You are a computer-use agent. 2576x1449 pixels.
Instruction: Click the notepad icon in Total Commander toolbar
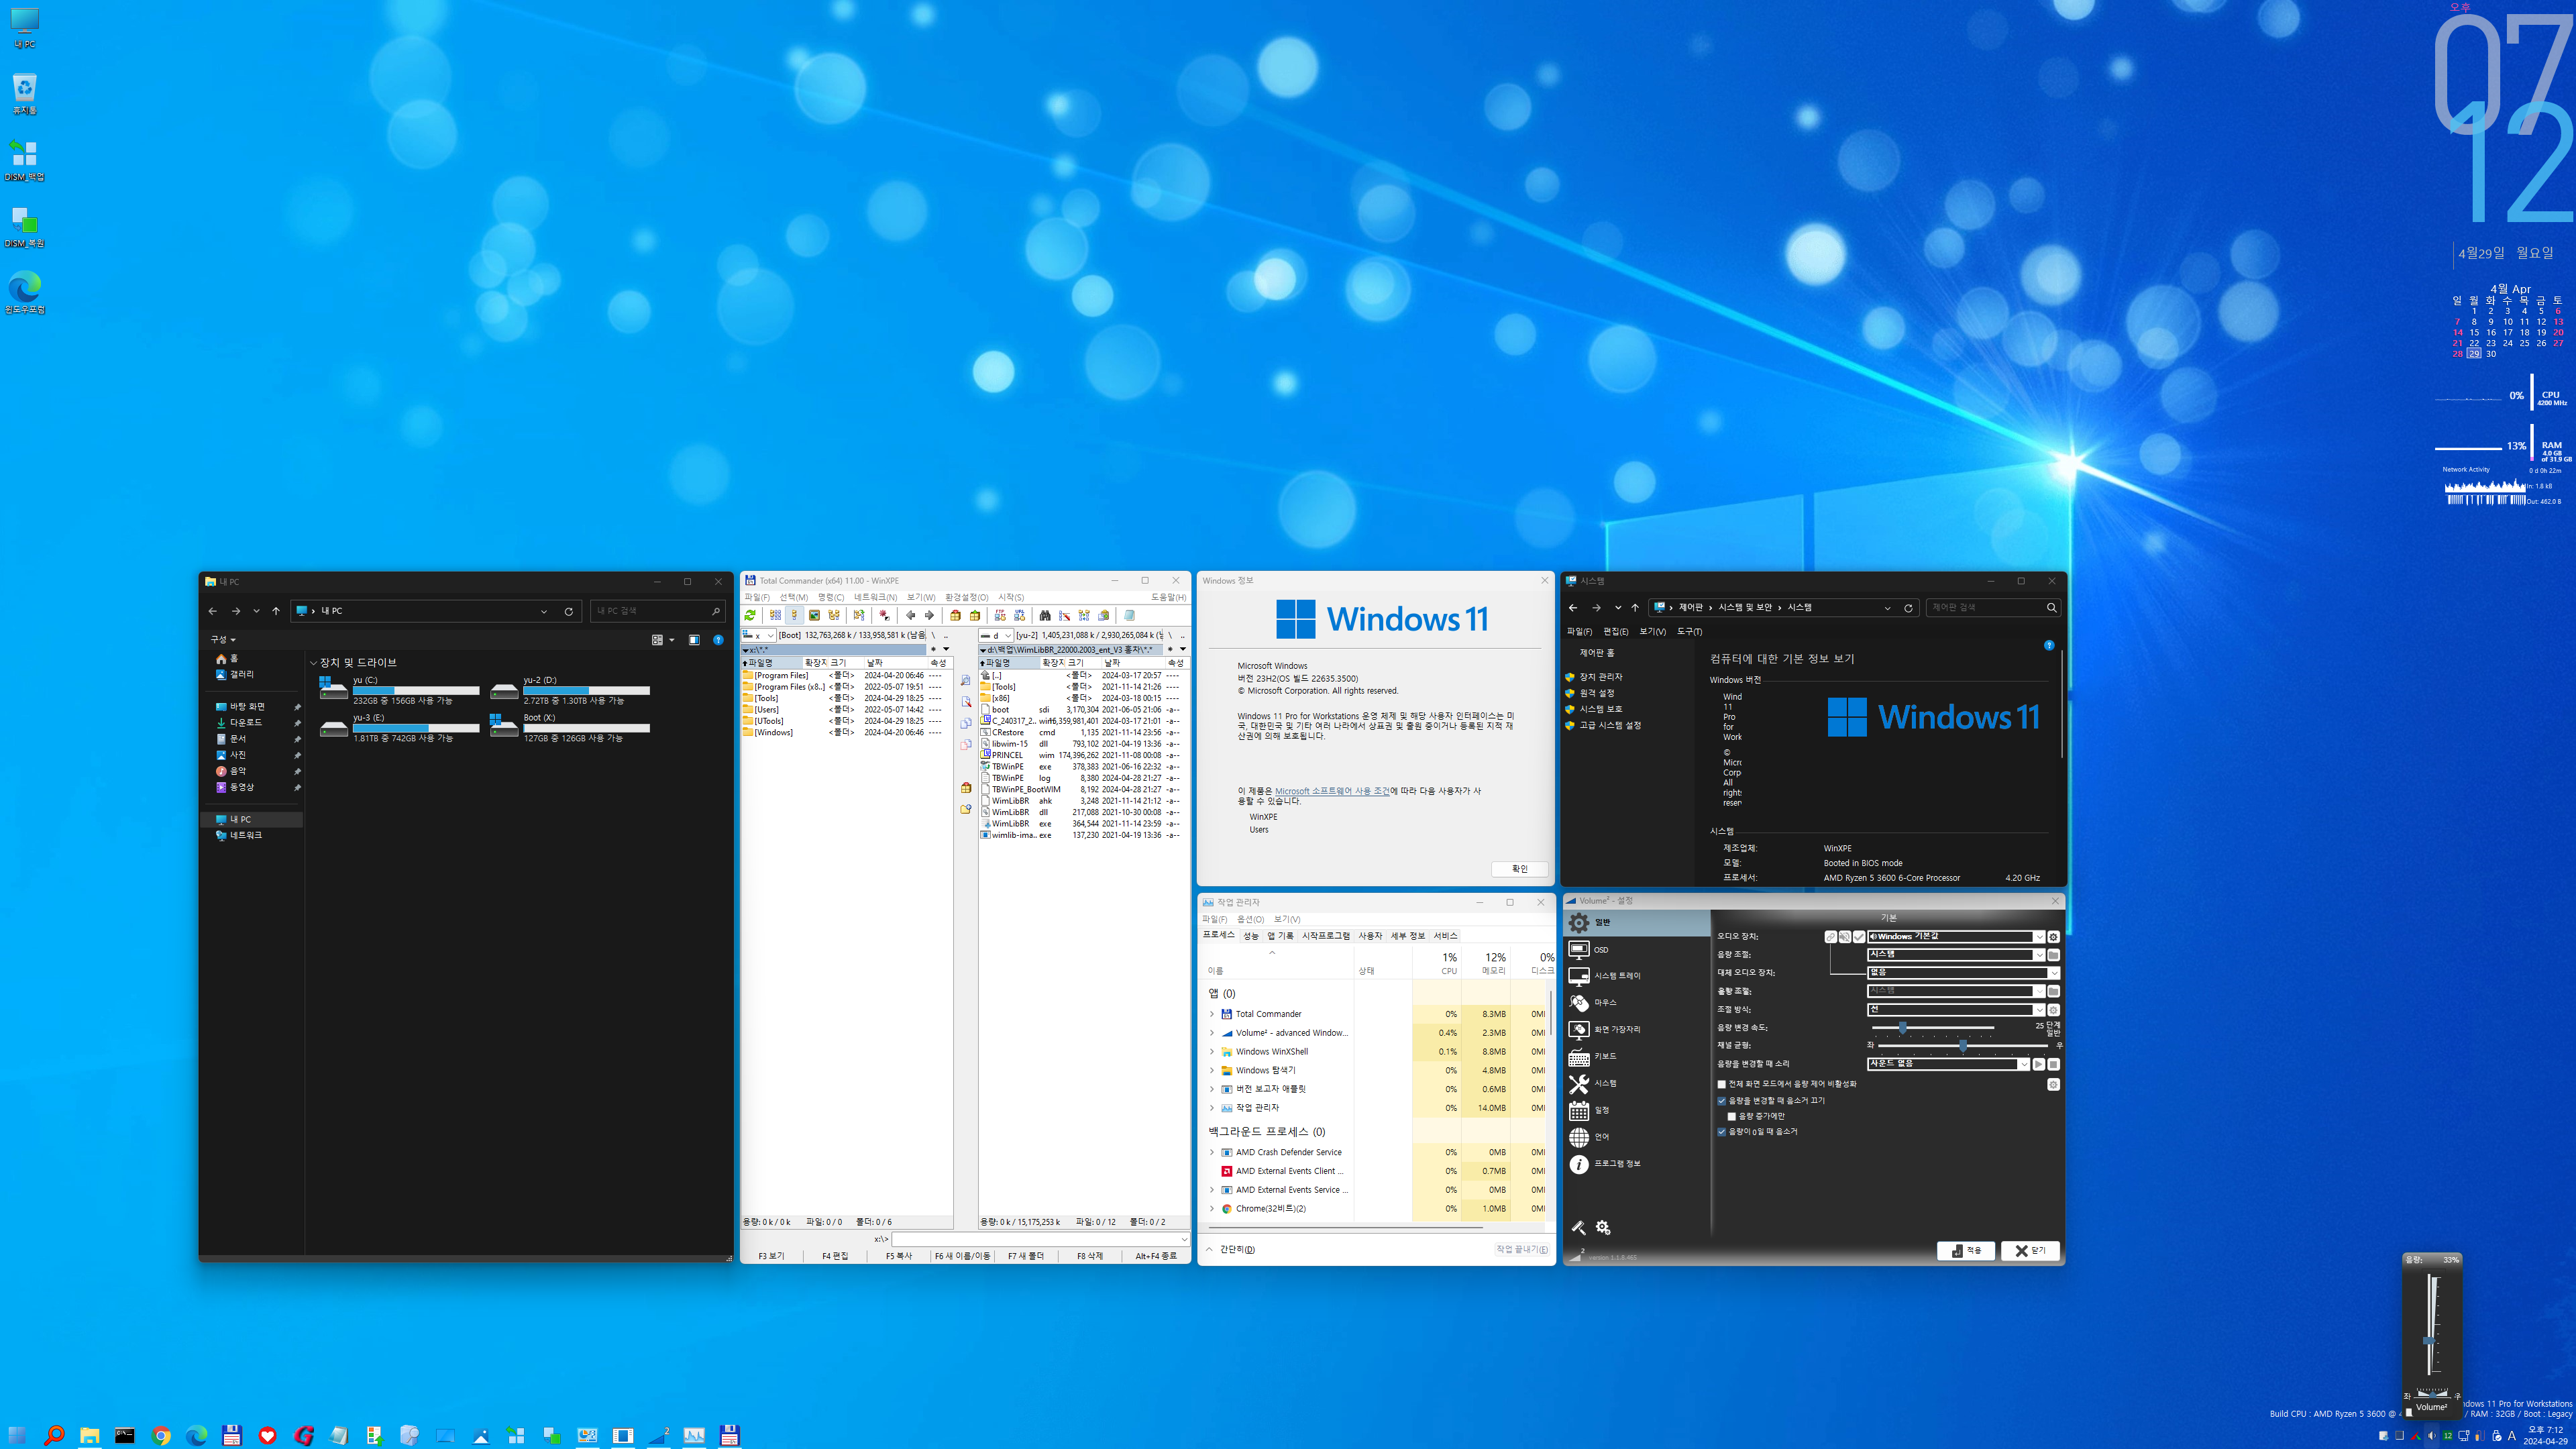tap(1130, 615)
